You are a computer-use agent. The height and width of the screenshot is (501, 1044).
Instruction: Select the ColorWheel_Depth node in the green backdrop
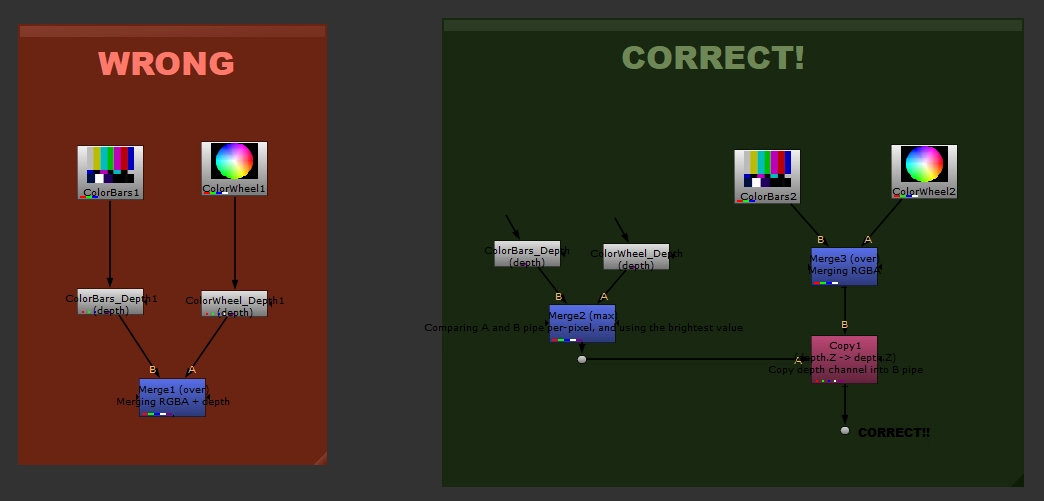636,257
